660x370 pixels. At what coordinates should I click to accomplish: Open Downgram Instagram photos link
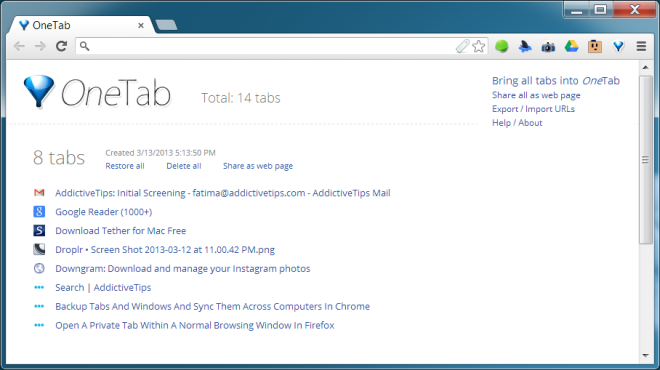183,268
